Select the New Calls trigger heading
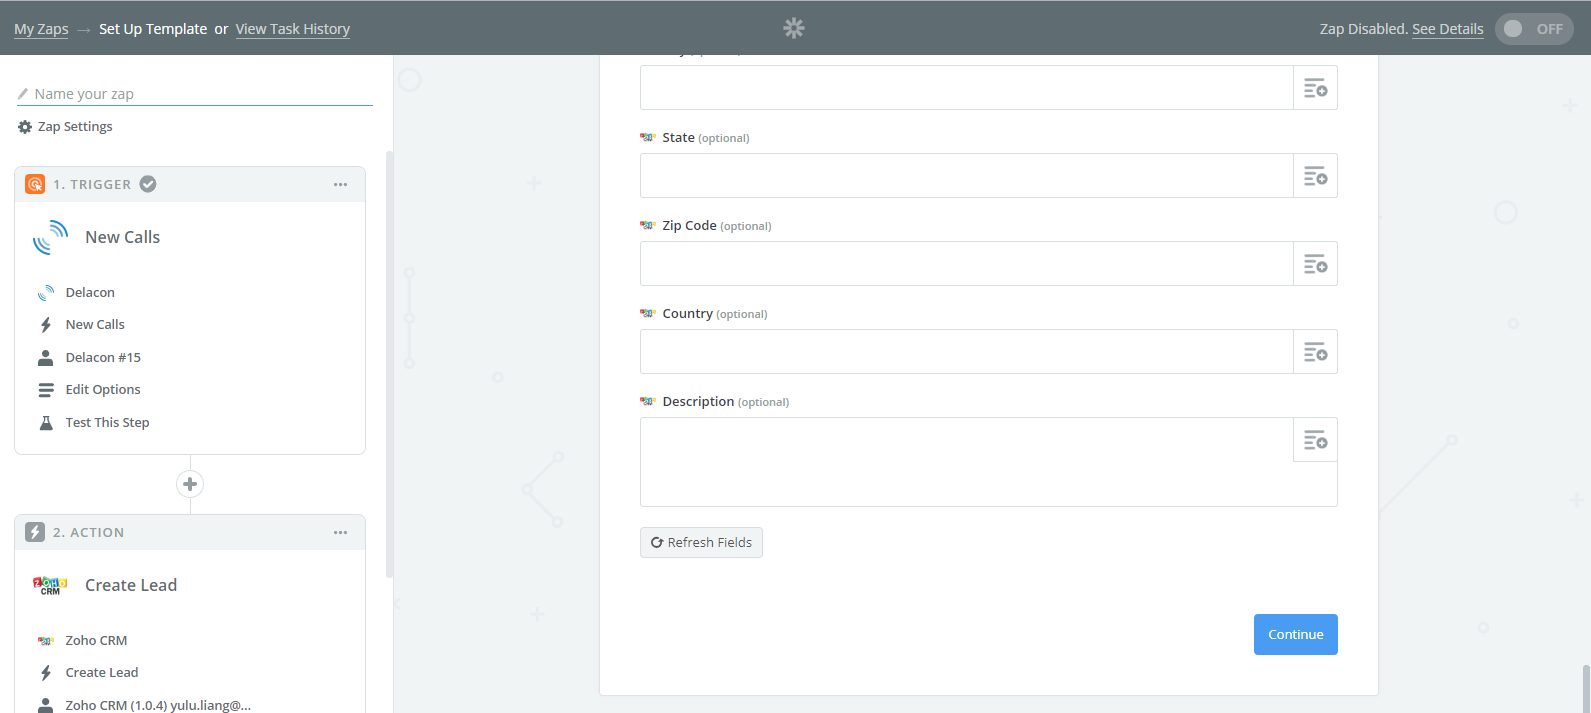The image size is (1591, 713). (123, 237)
